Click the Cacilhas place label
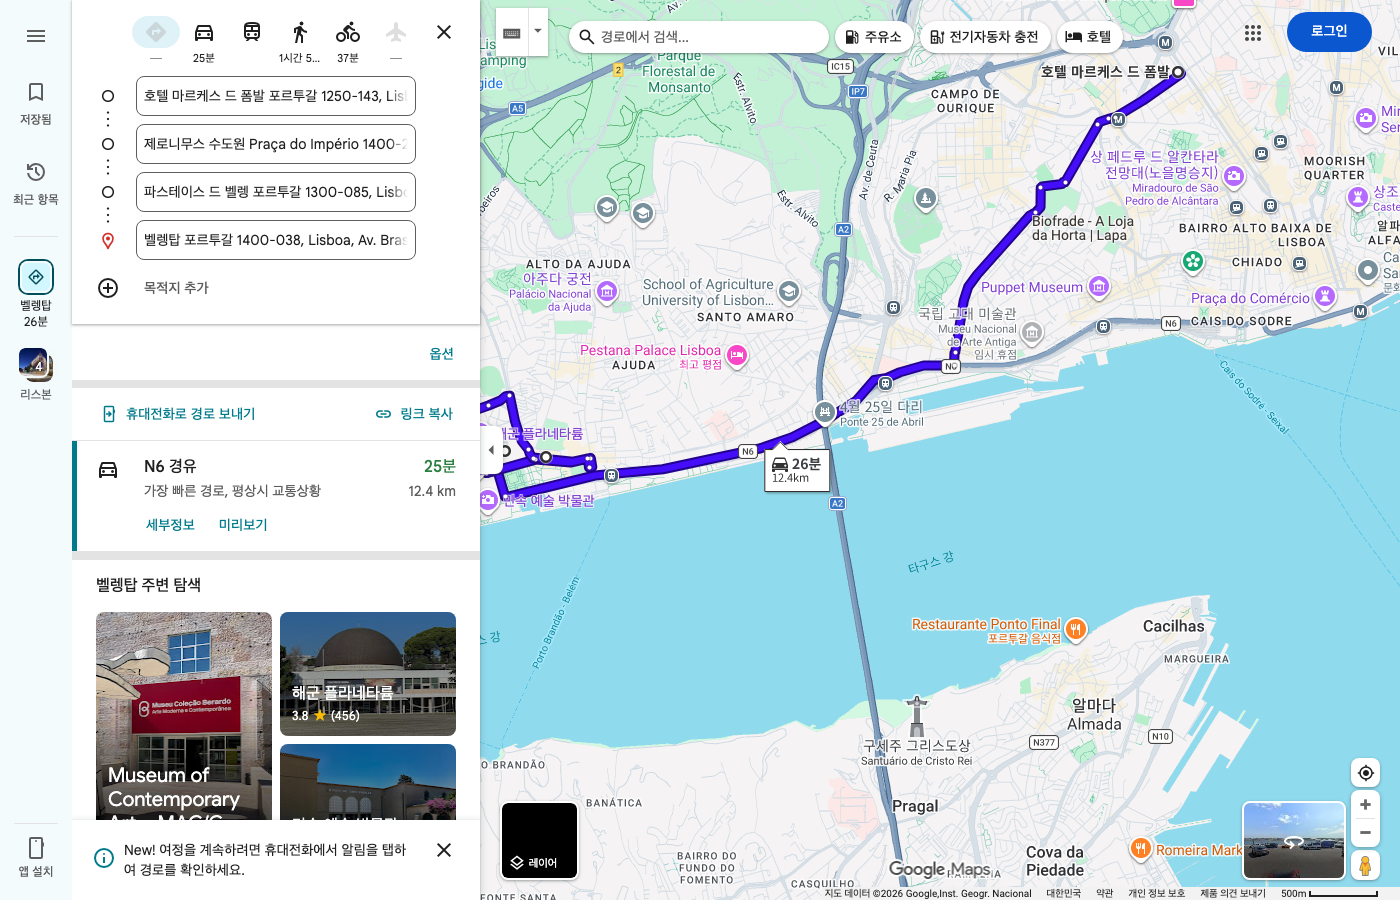The image size is (1400, 900). 1173,626
